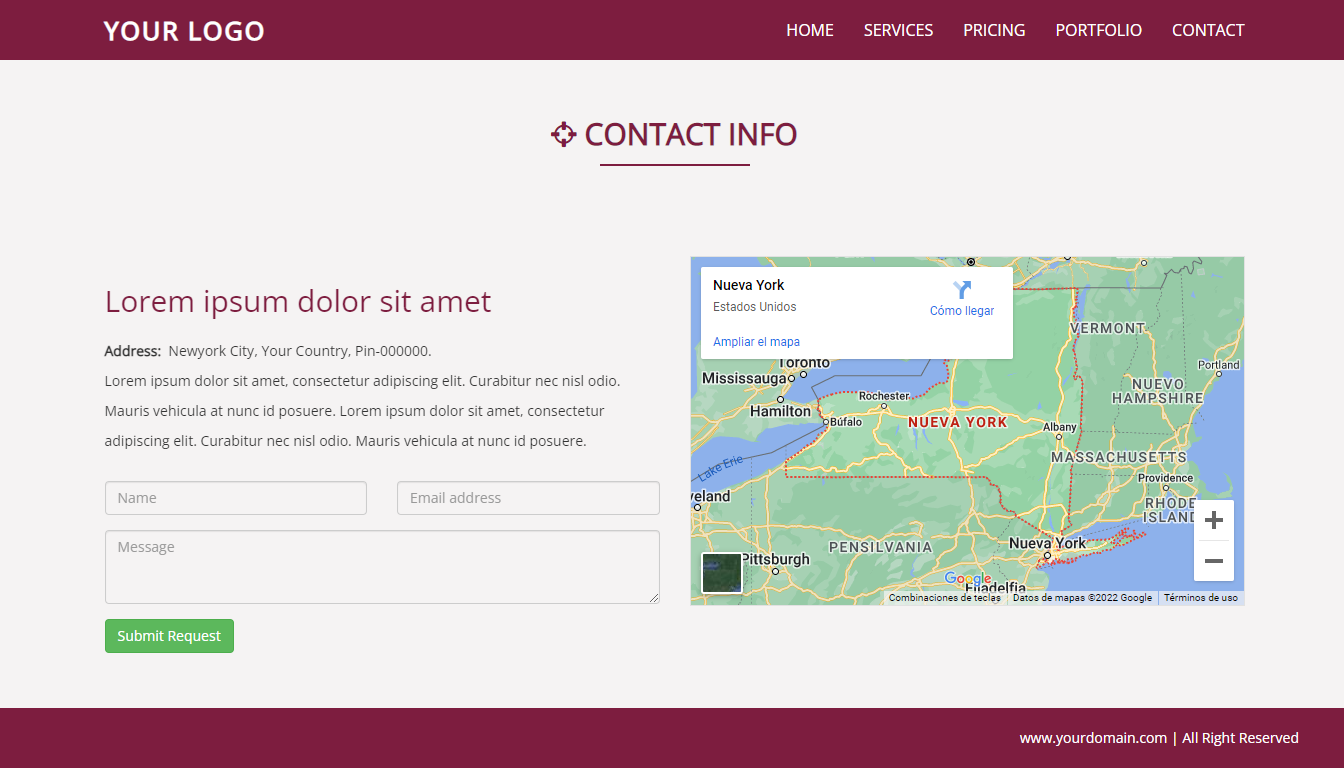This screenshot has width=1344, height=768.
Task: Navigate to Portfolio
Action: coord(1098,30)
